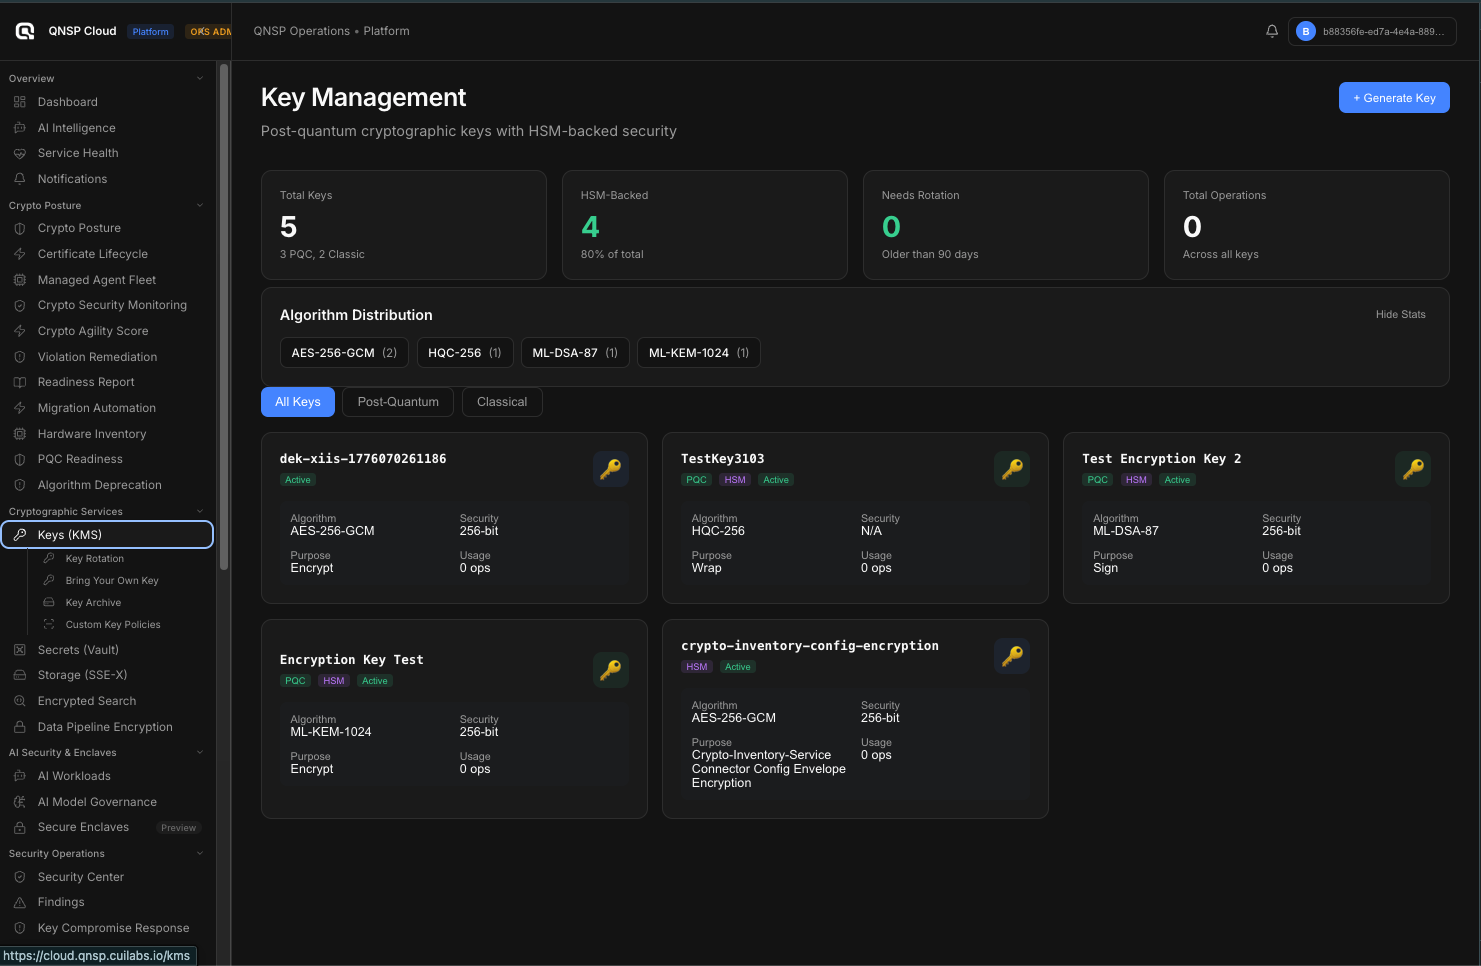
Task: Switch to the Post-Quantum tab
Action: (397, 401)
